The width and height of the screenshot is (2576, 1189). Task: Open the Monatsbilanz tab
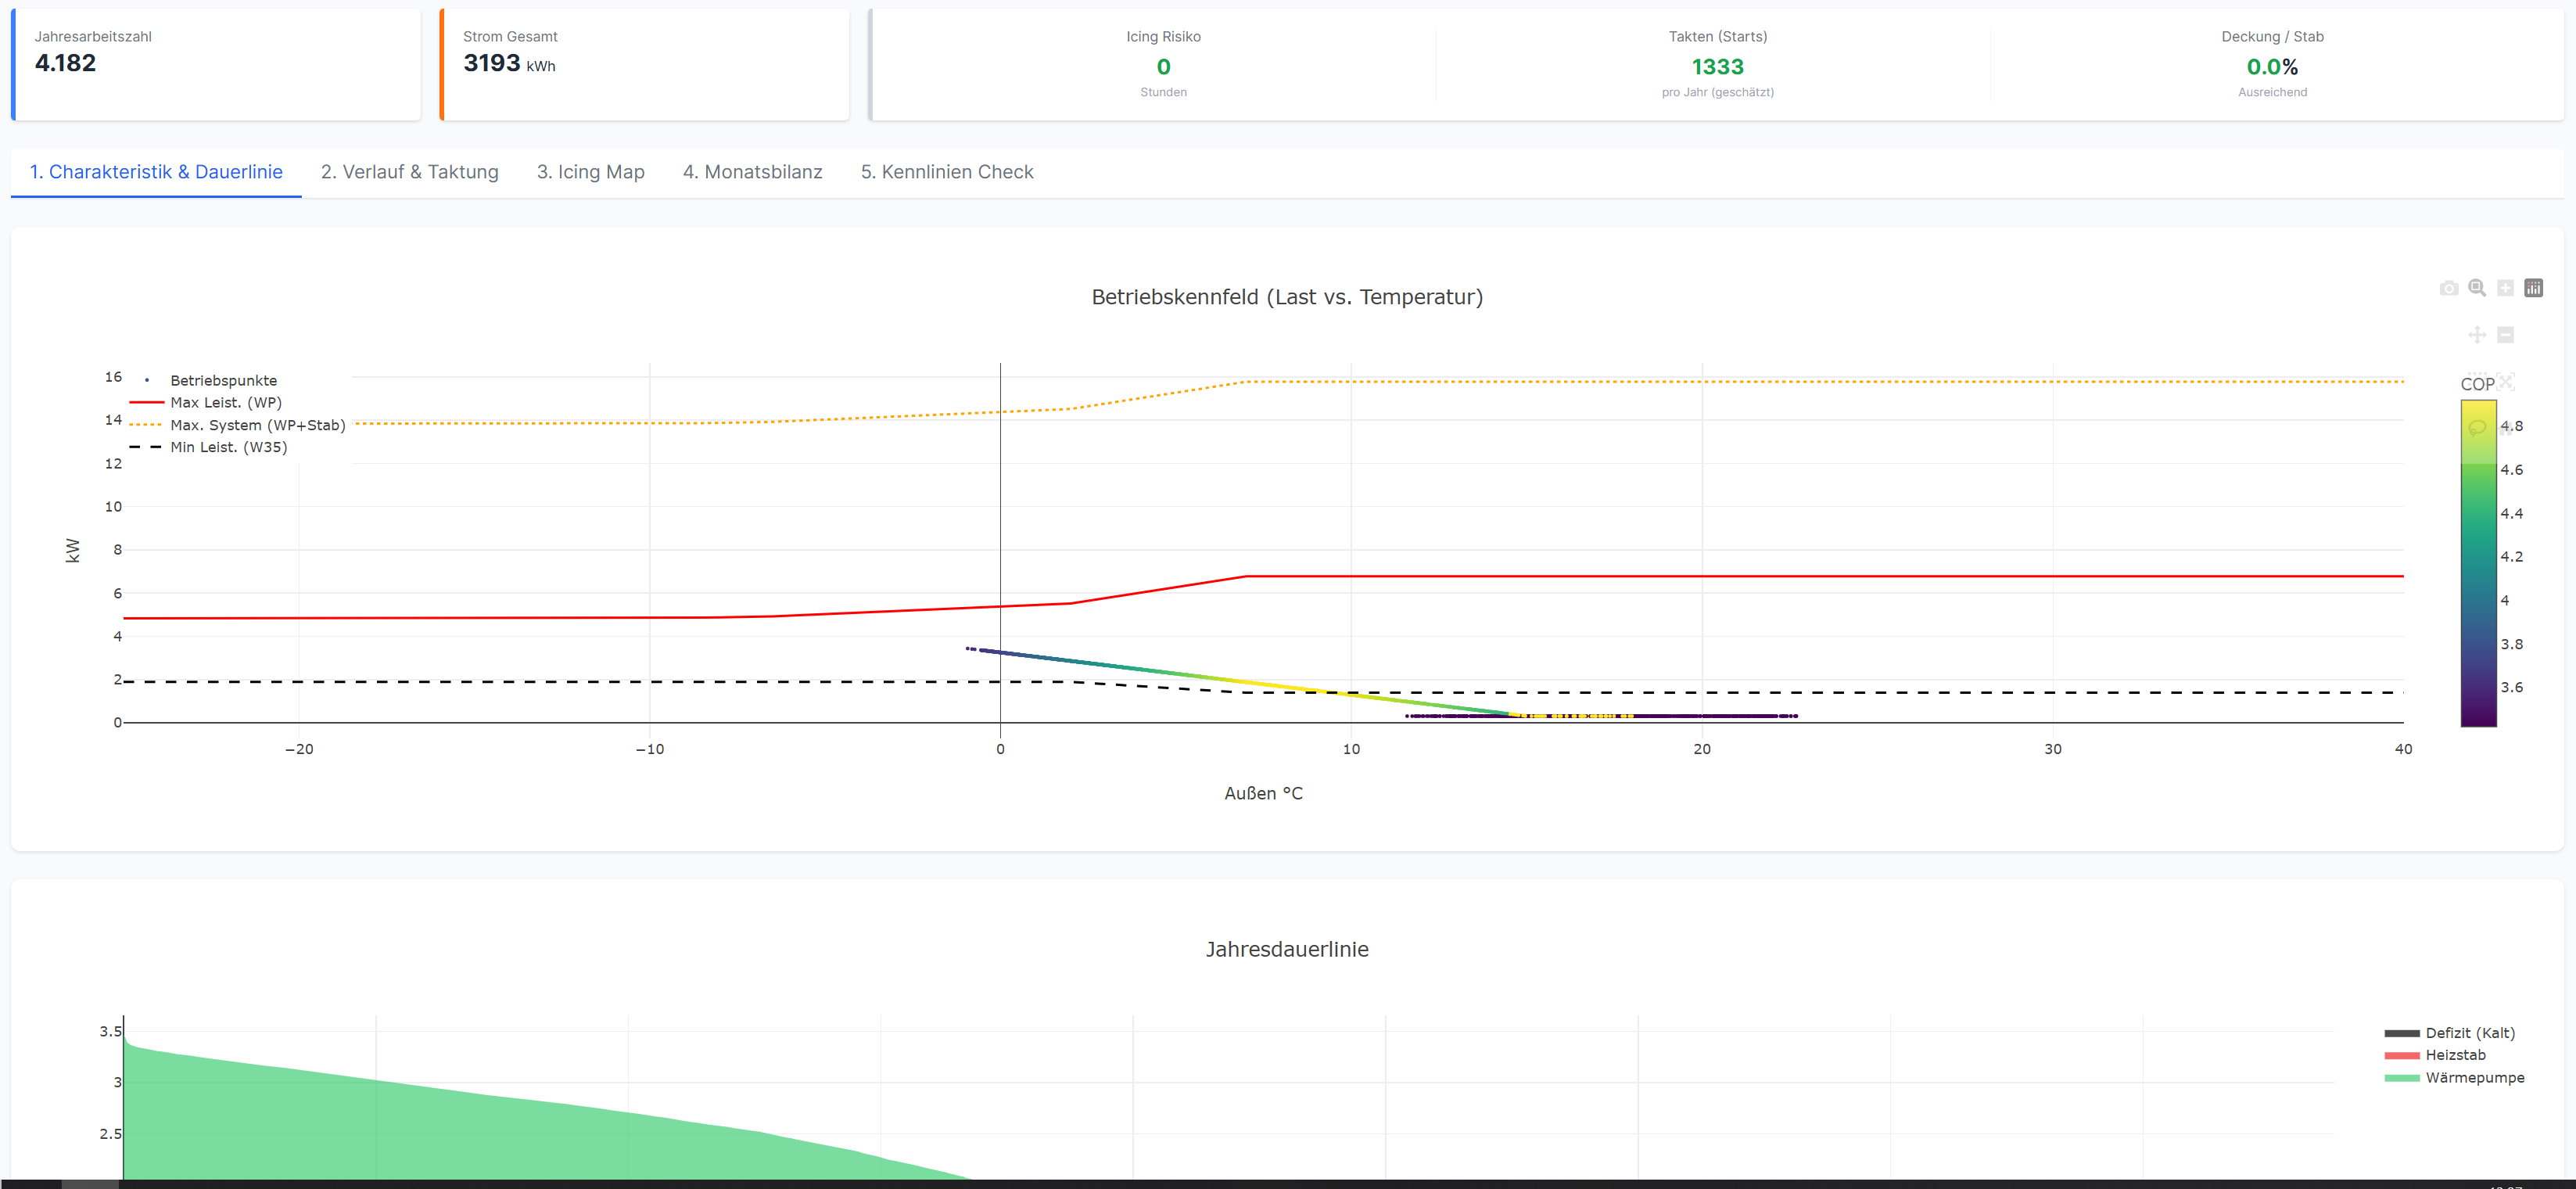752,172
